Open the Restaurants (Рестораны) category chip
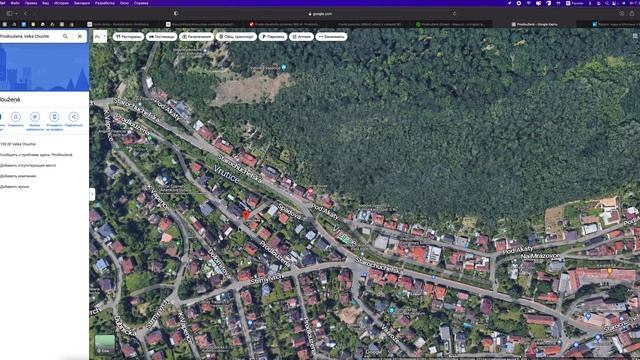Image resolution: width=640 pixels, height=360 pixels. [x=128, y=37]
